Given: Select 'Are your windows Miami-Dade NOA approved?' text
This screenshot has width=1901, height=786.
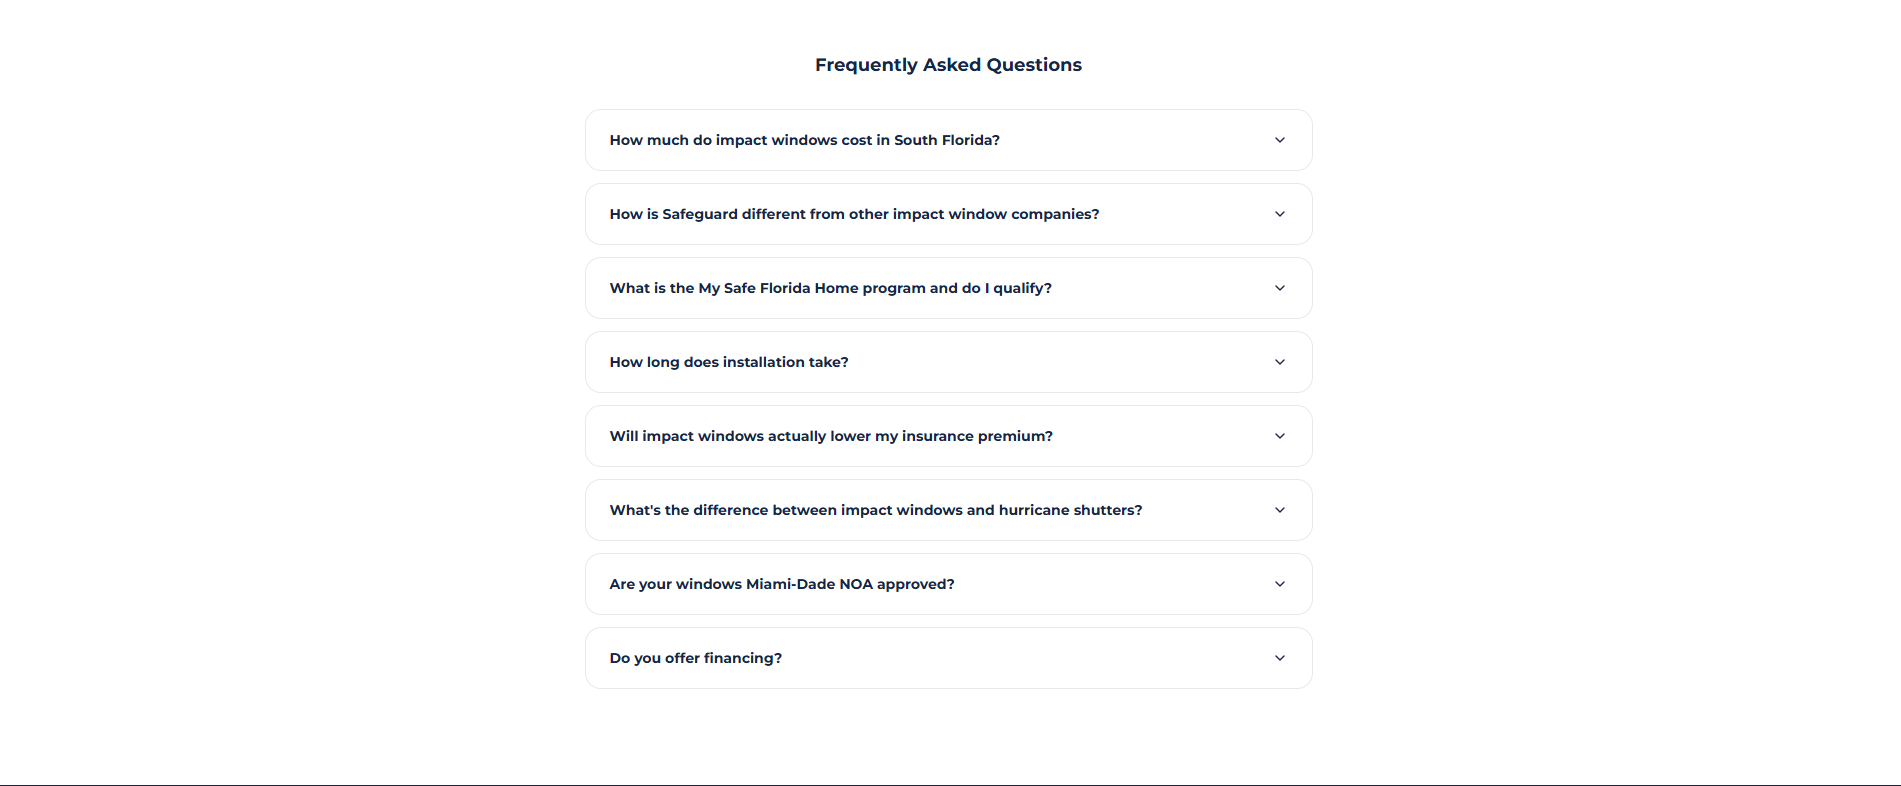Looking at the screenshot, I should pos(782,584).
